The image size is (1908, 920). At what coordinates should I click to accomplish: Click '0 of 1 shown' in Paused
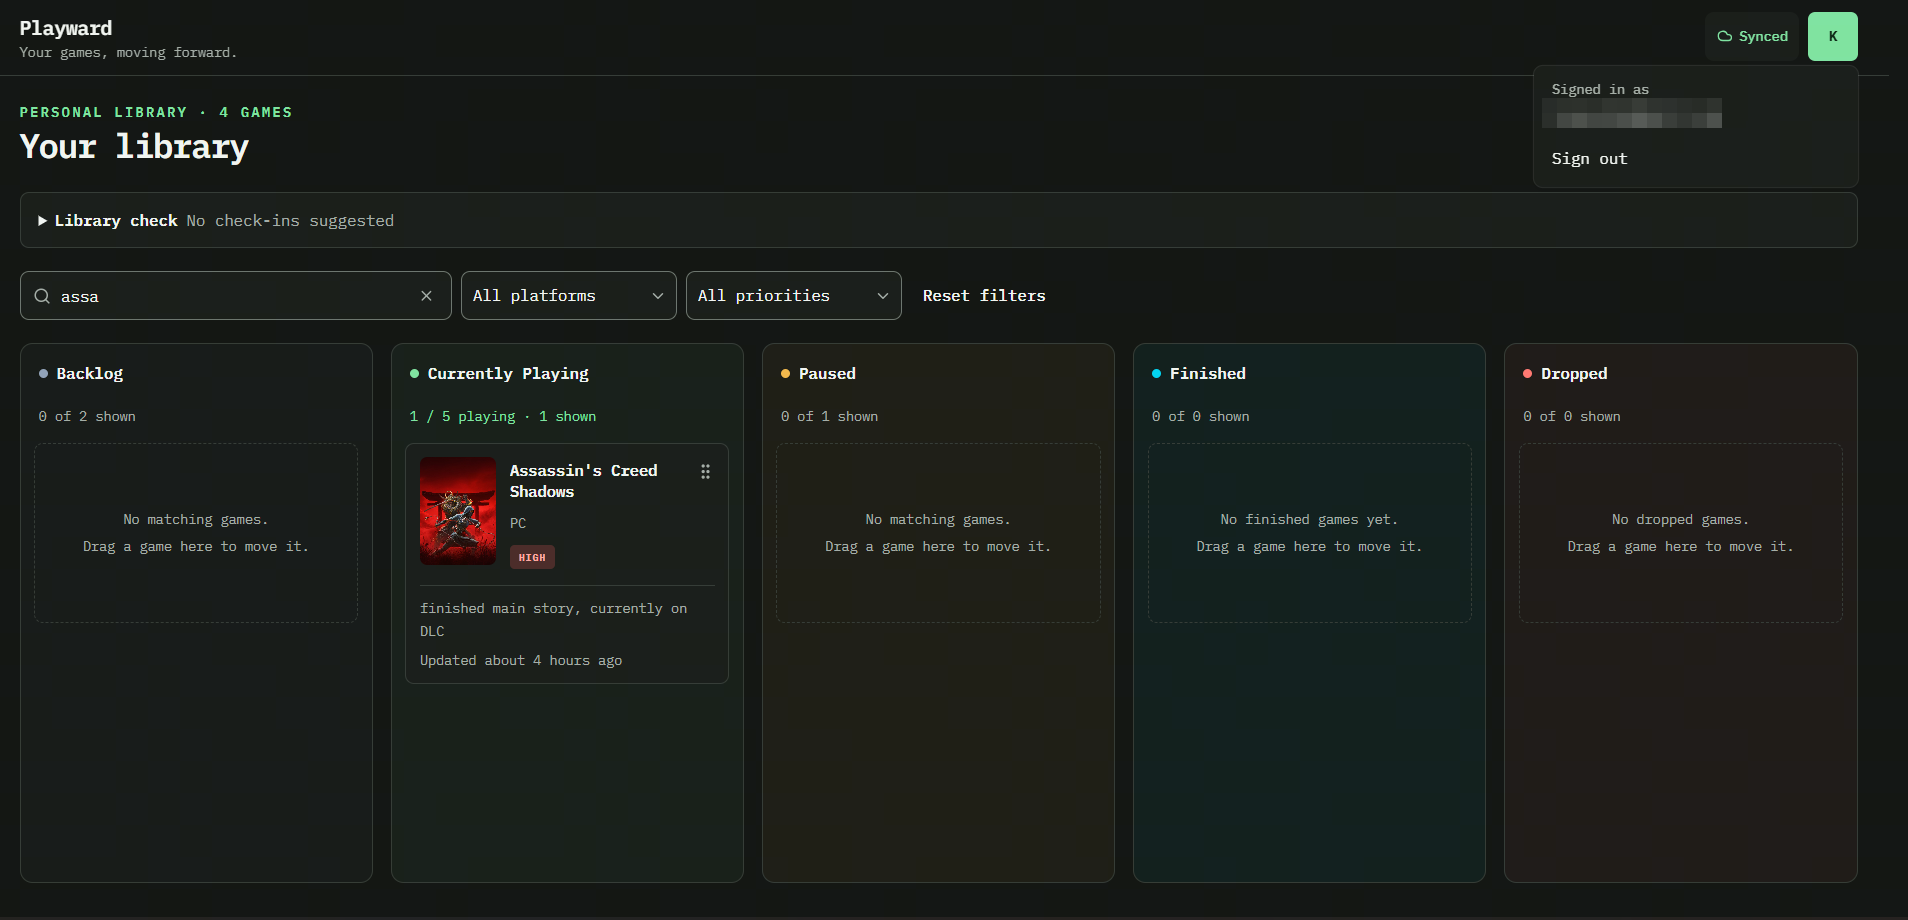(x=829, y=417)
